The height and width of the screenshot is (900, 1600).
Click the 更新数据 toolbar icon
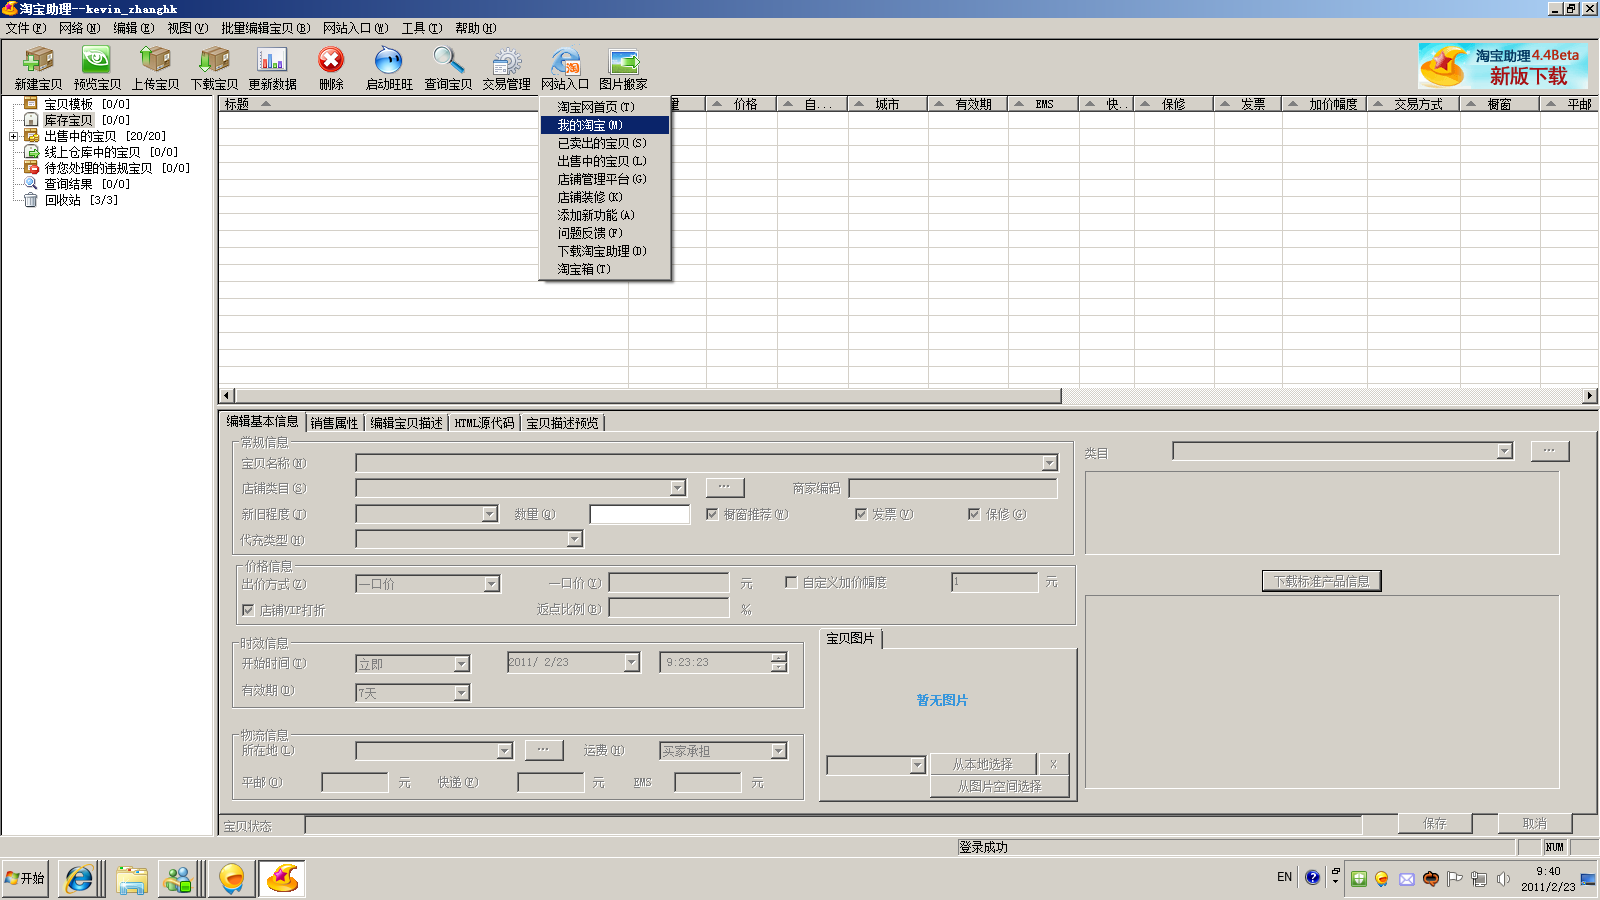tap(272, 68)
